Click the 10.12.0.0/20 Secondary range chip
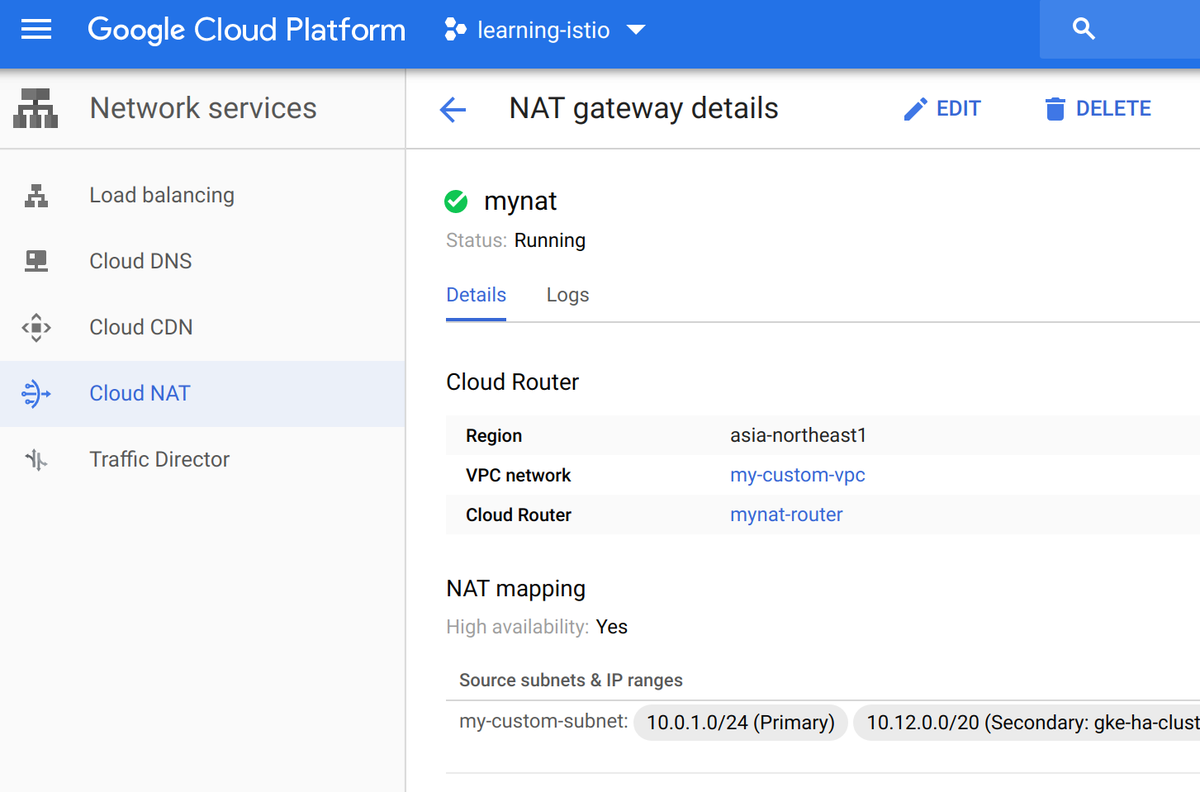Screen dimensions: 1200x792 [1026, 722]
